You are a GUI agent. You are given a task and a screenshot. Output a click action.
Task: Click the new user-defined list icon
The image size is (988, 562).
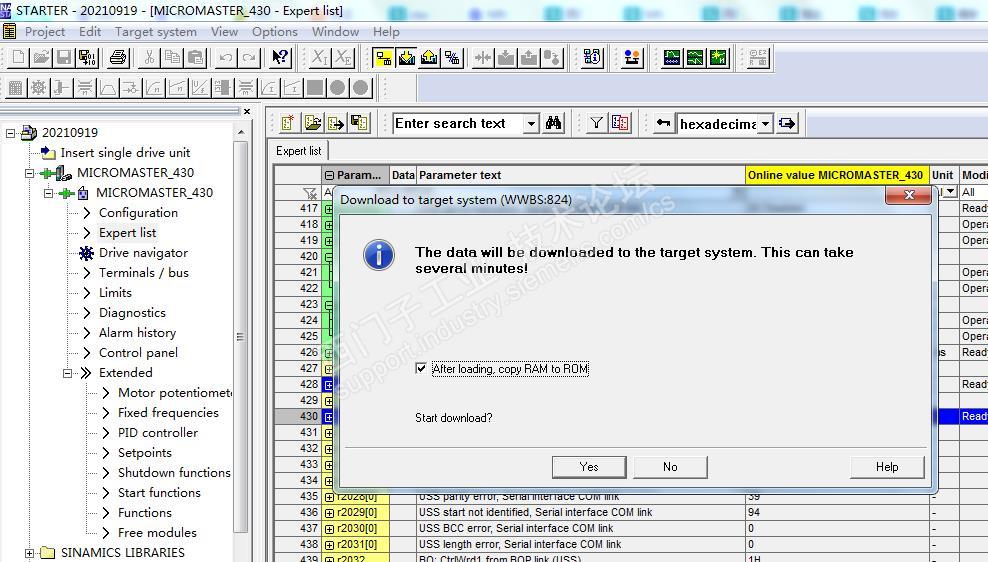288,123
